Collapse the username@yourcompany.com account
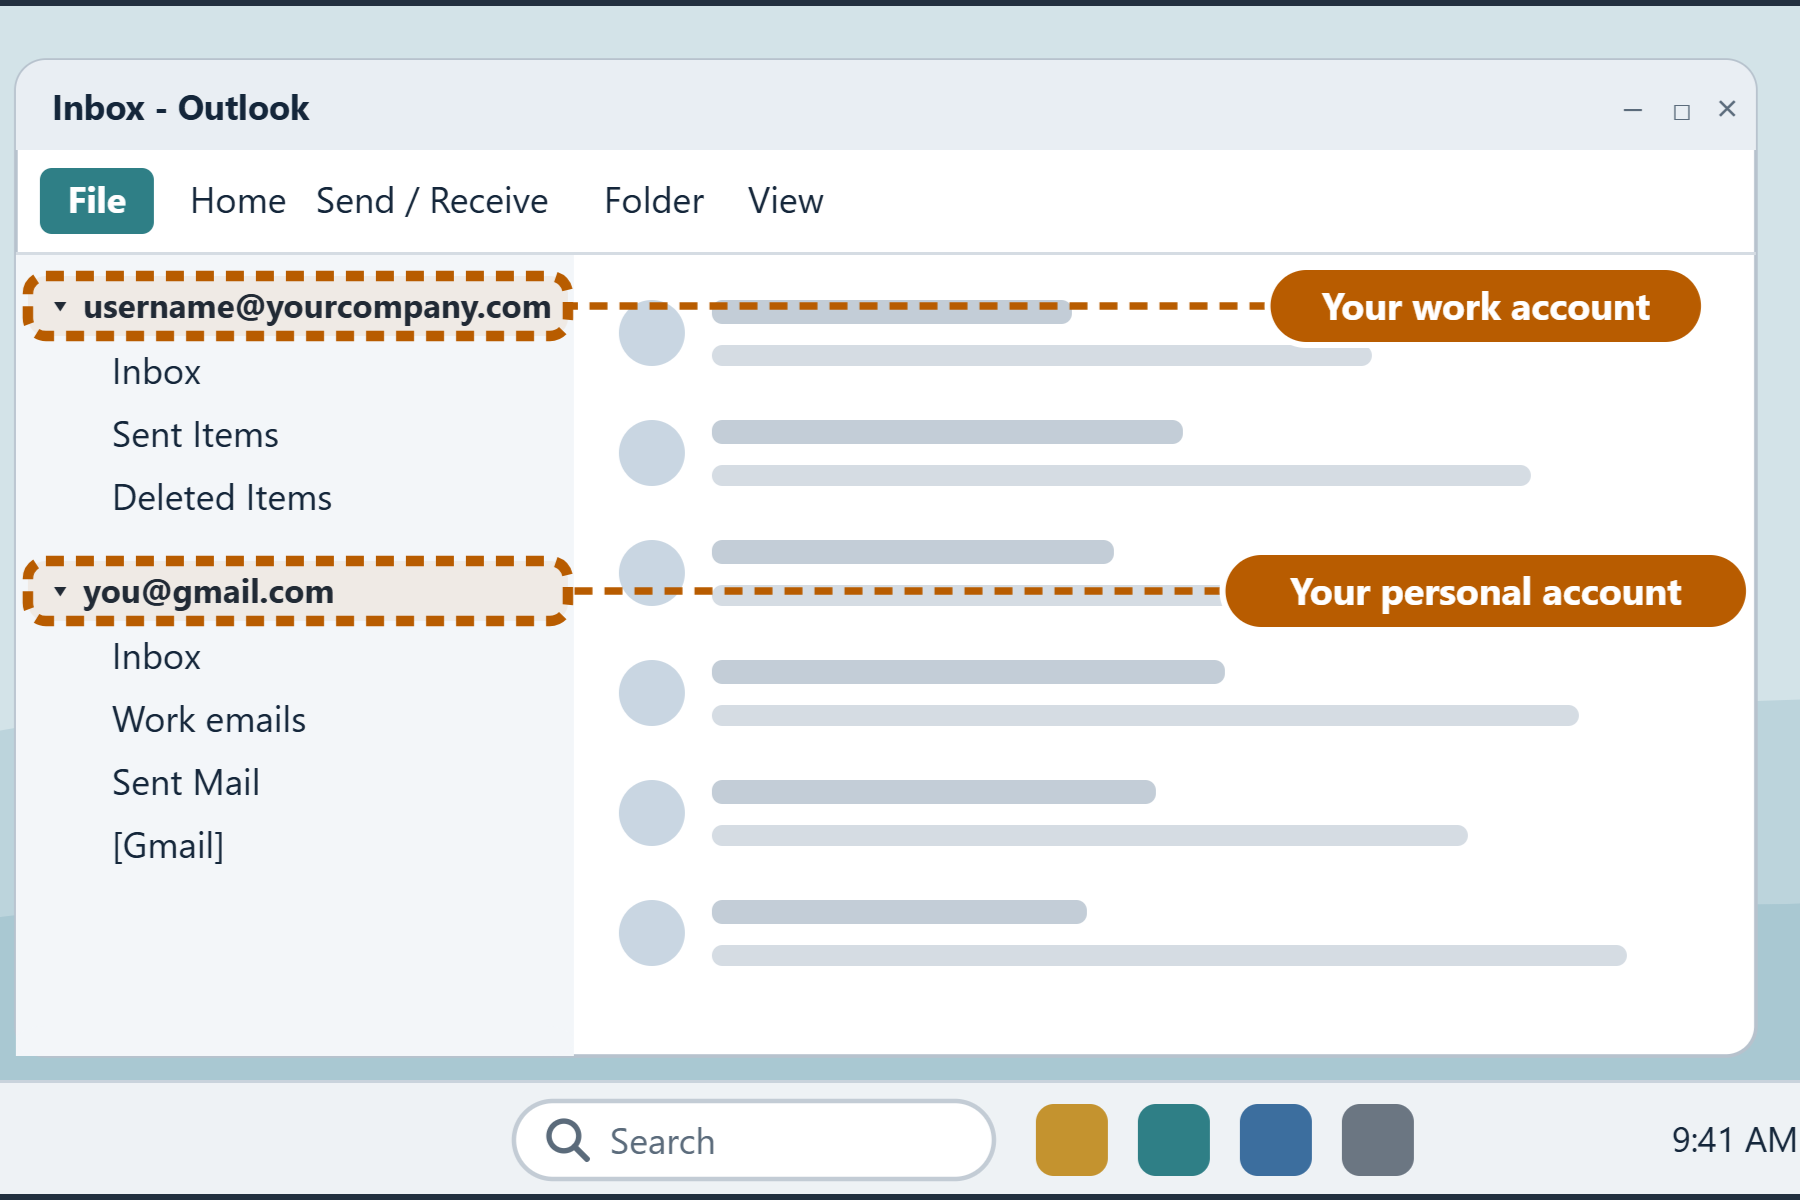Screen dimensions: 1800x1200 click(60, 307)
